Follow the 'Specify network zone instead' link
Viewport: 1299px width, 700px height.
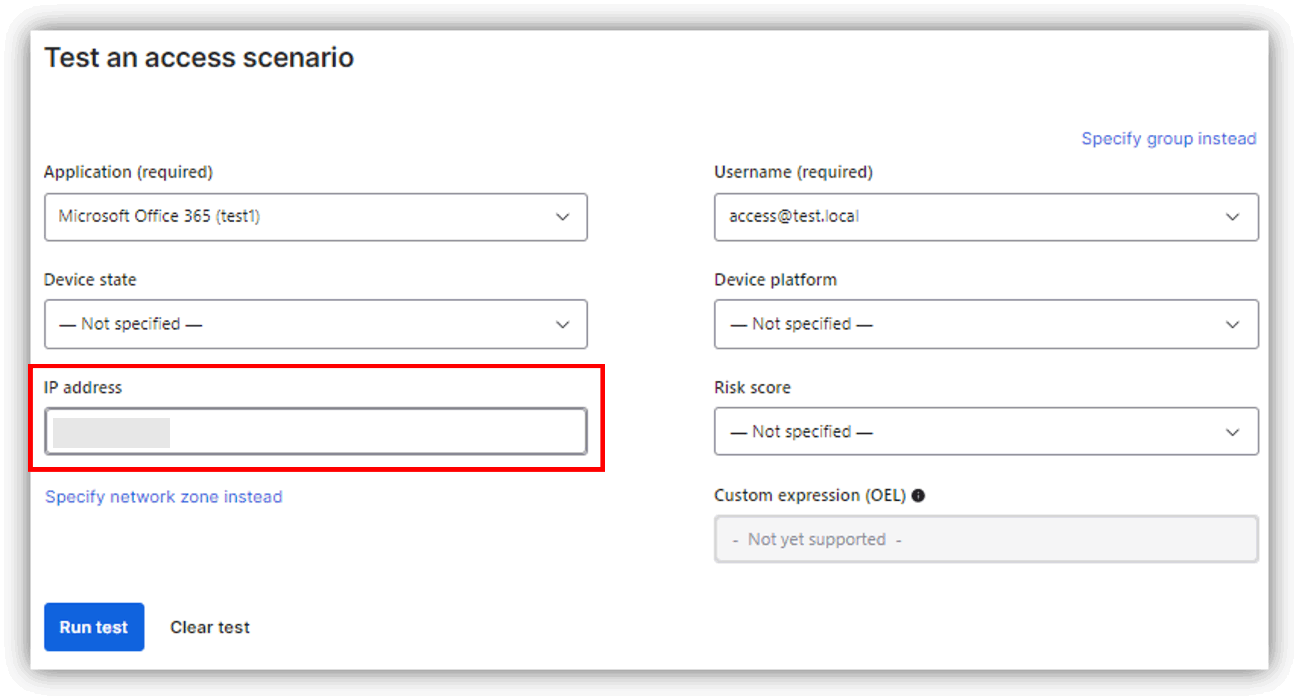(x=164, y=497)
